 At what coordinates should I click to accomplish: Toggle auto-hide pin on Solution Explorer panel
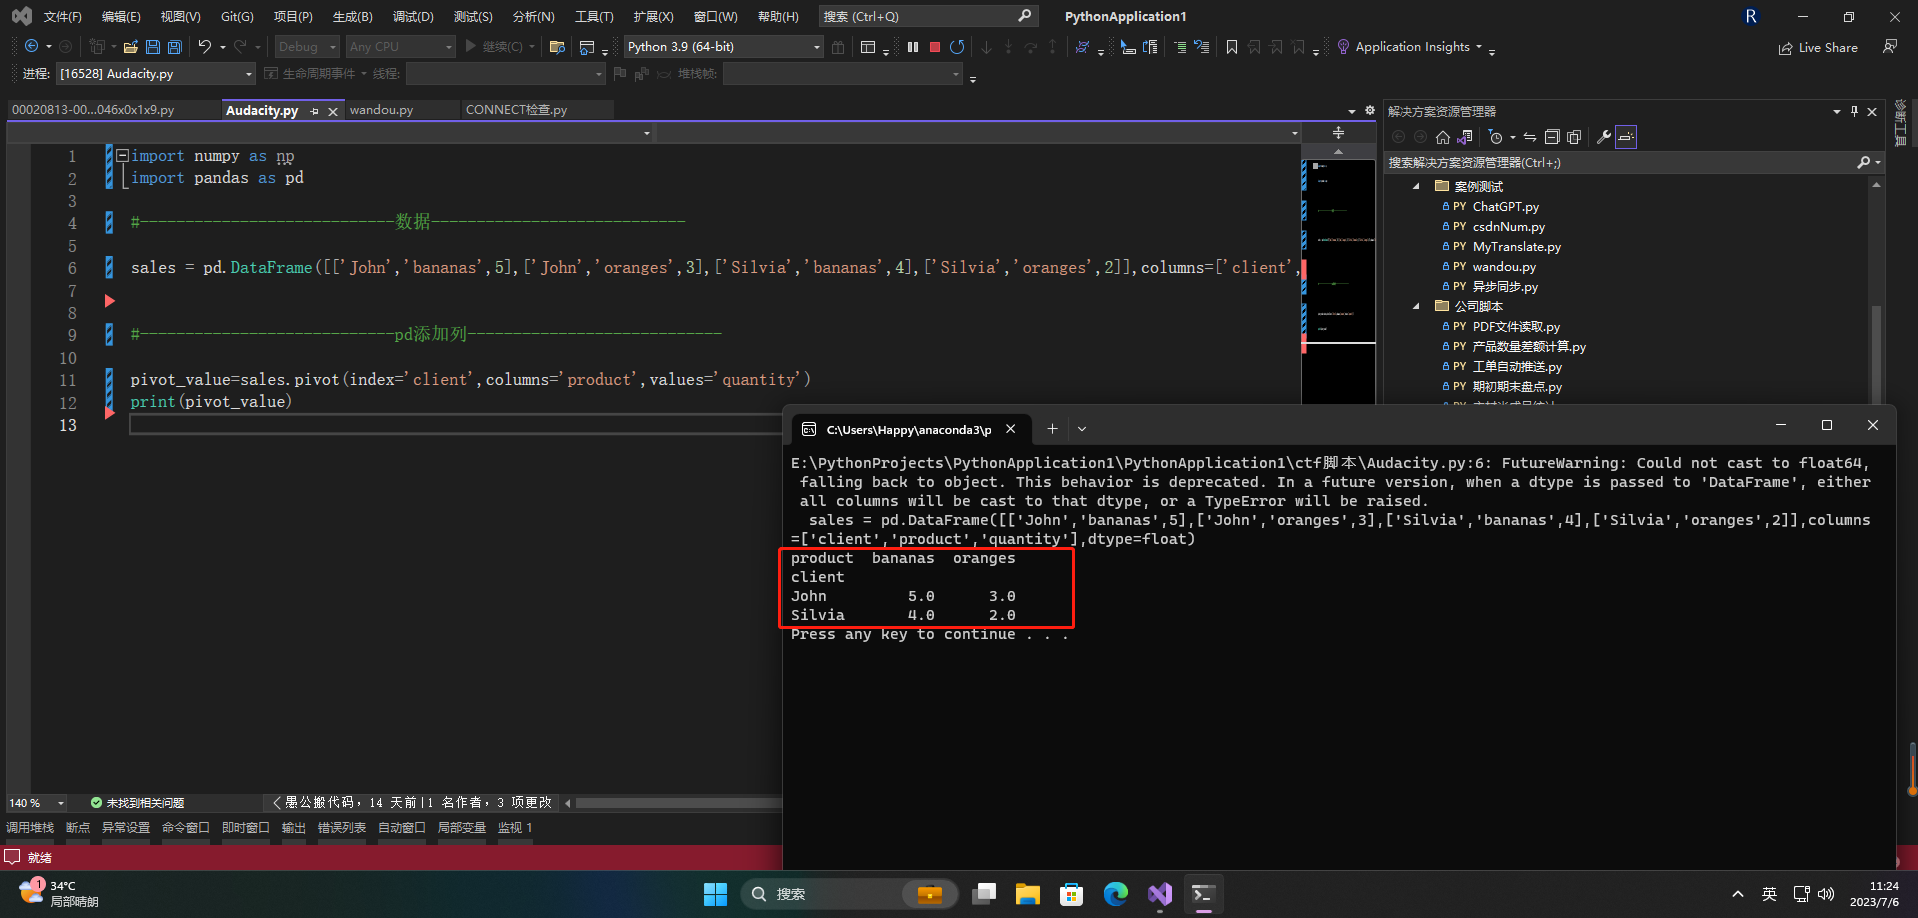(x=1854, y=111)
